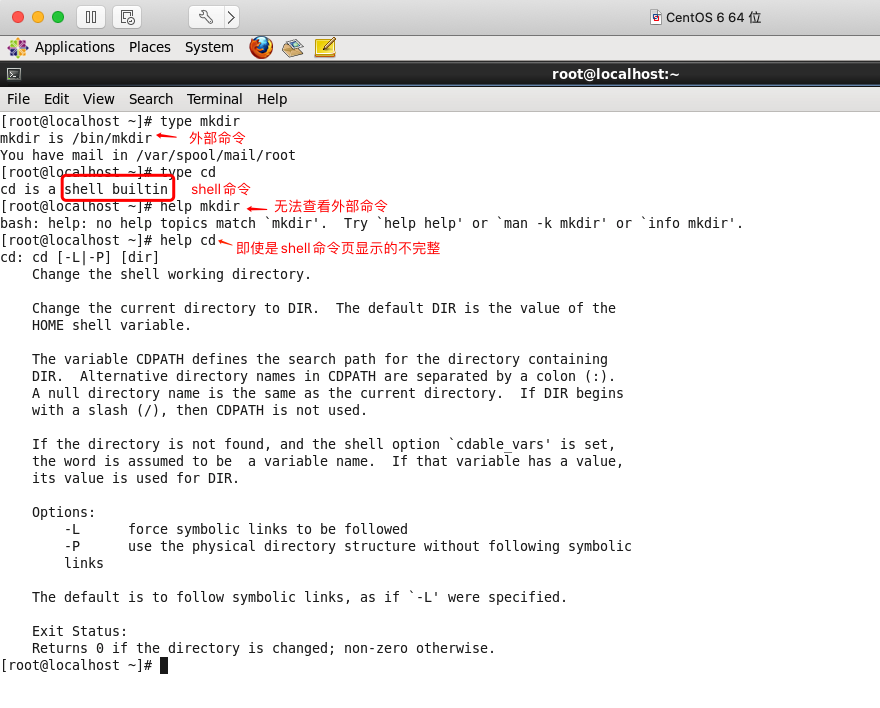Click 'You have mail in /var/spool/mail/root' line
Screen dimensions: 880x708
[x=148, y=155]
